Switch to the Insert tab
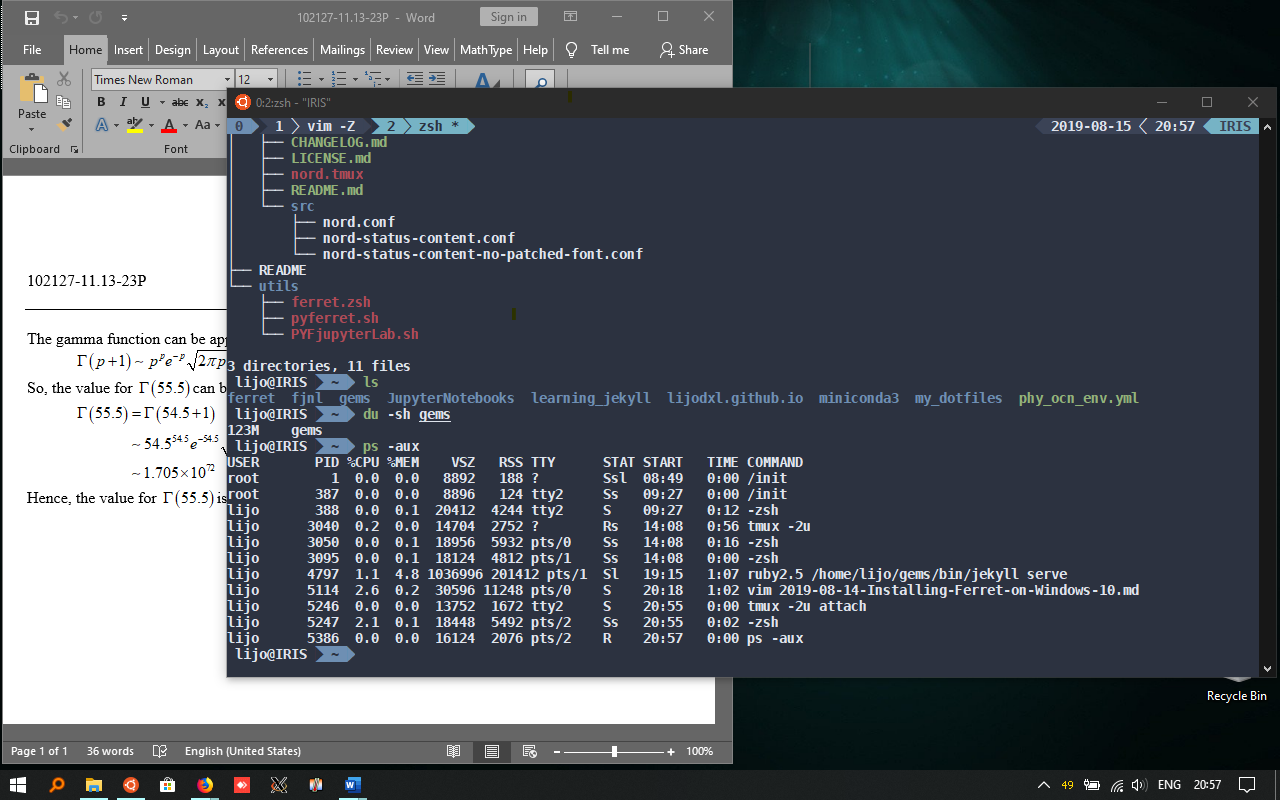Viewport: 1280px width, 800px height. (128, 50)
